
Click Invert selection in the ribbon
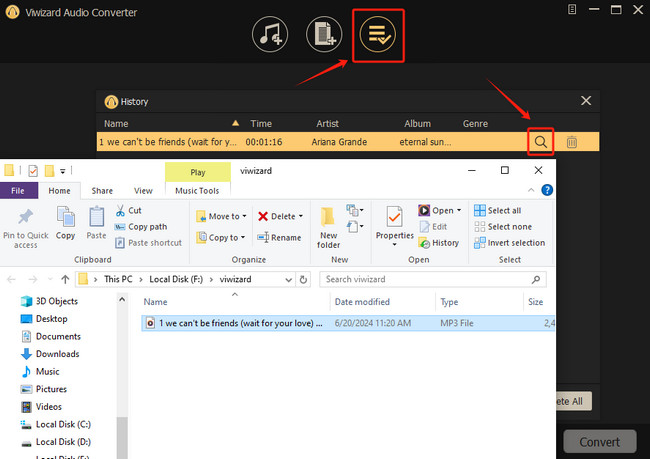coord(509,243)
